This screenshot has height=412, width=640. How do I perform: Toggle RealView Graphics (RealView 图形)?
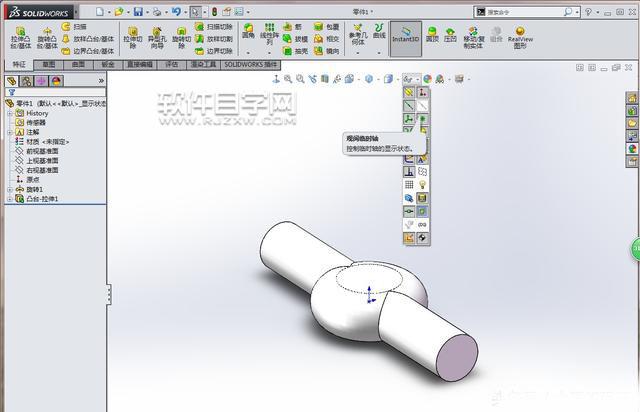pyautogui.click(x=520, y=38)
